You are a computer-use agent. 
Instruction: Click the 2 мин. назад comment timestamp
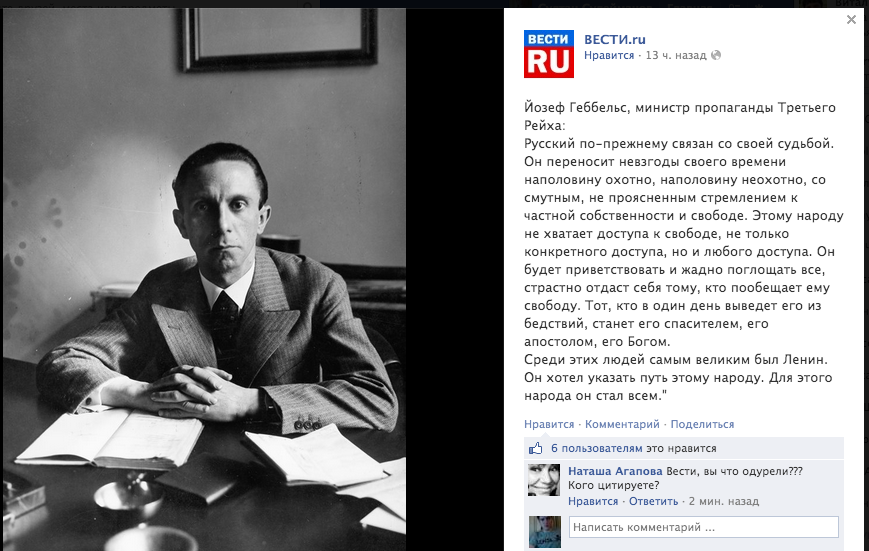click(x=724, y=501)
